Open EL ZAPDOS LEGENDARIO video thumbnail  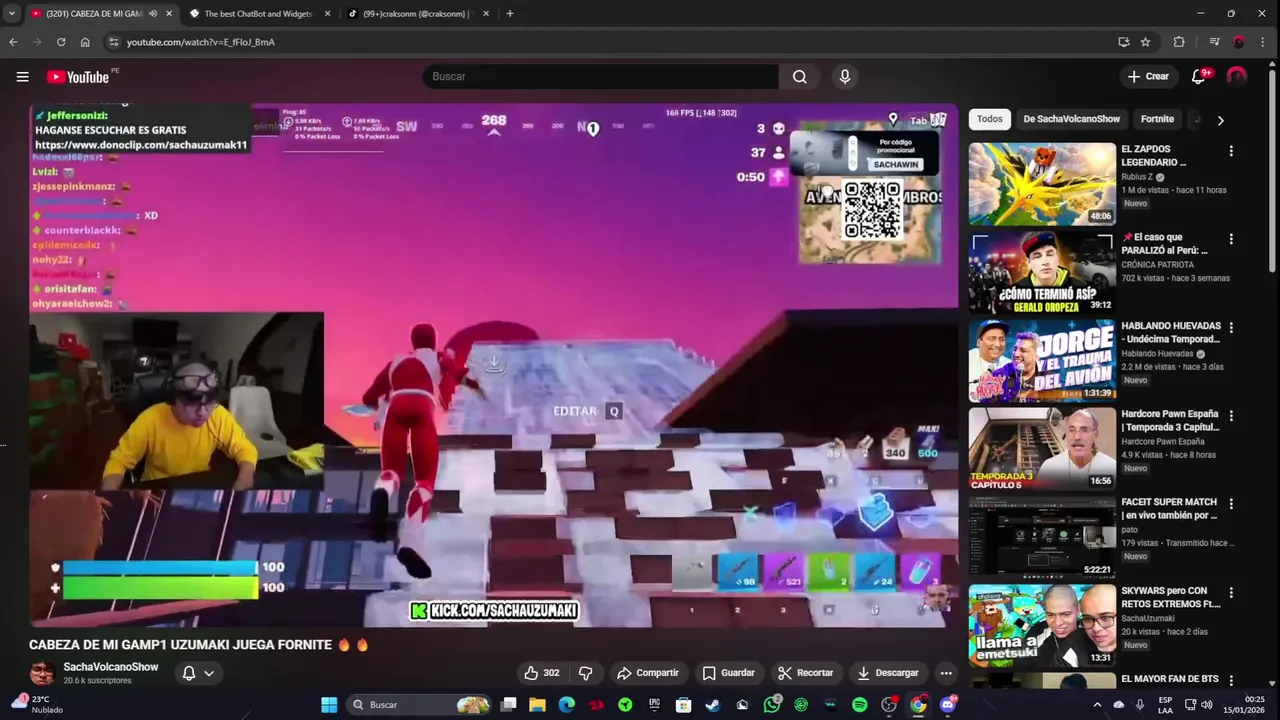point(1042,184)
